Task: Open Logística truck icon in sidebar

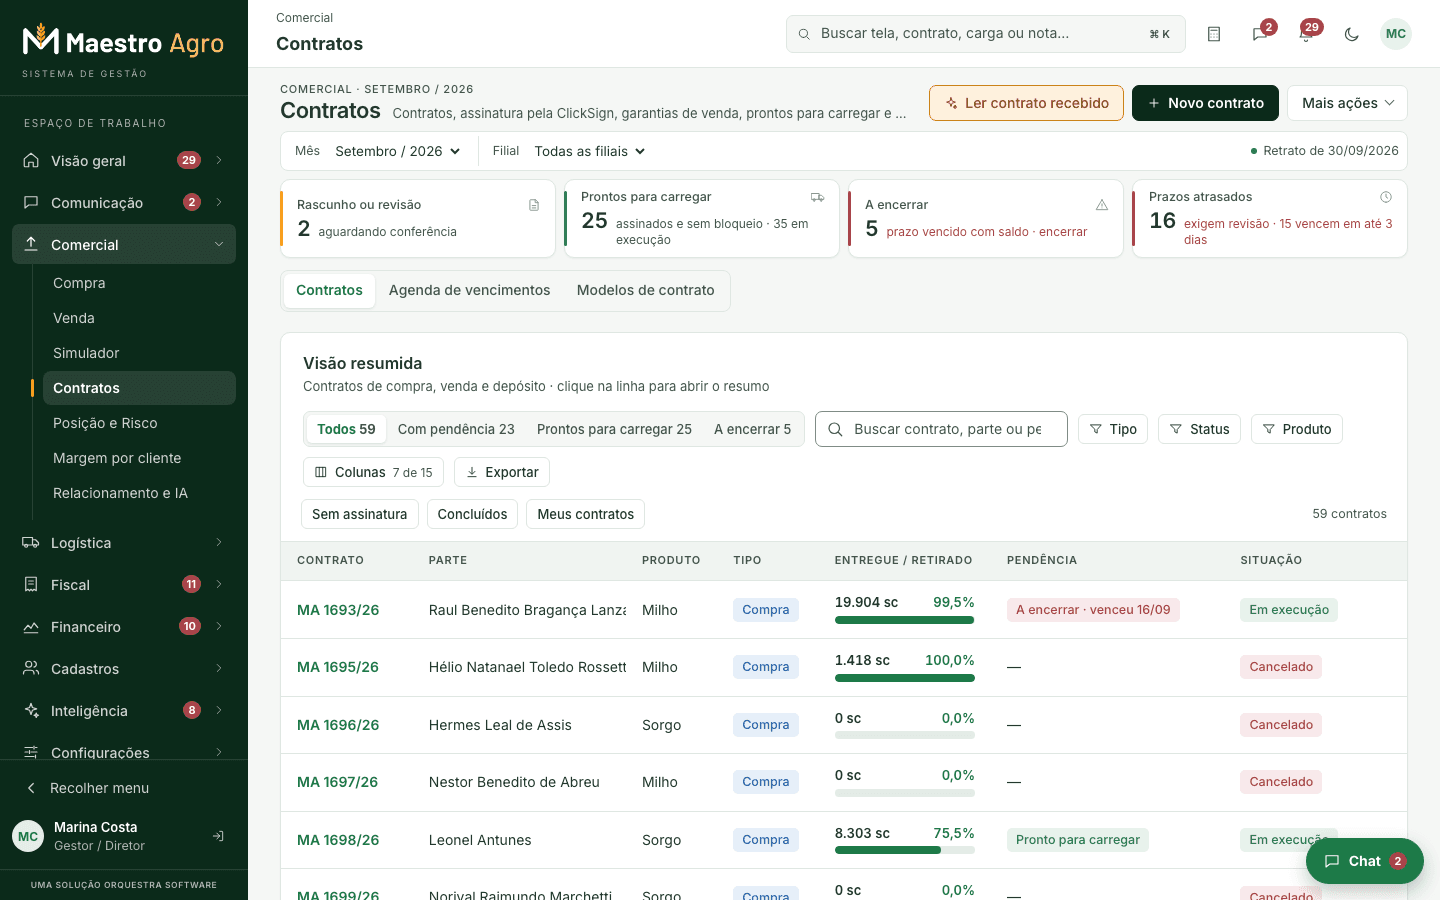Action: pos(31,543)
